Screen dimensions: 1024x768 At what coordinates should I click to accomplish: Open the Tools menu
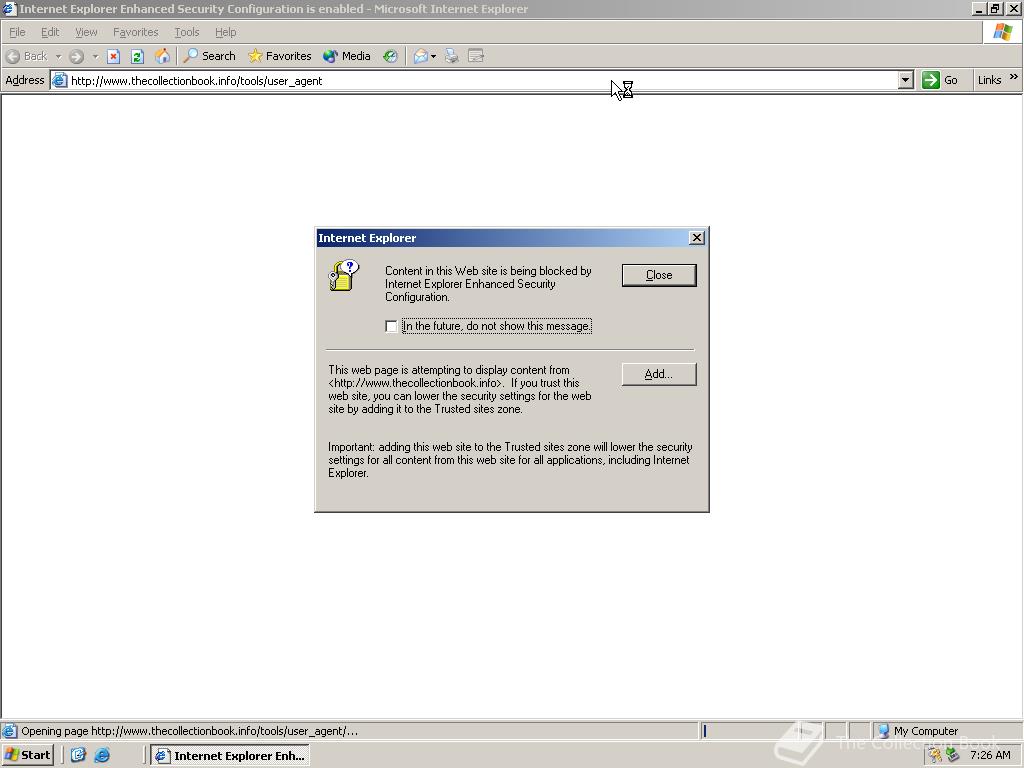186,32
